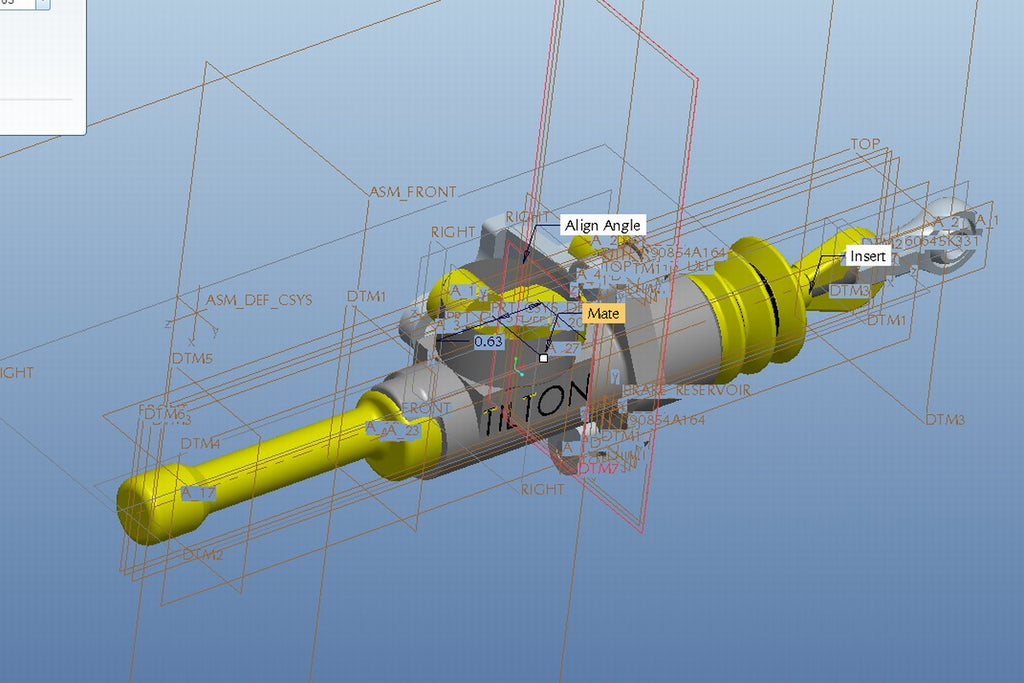Select the DTM2 datum plane label
Image resolution: width=1024 pixels, height=683 pixels.
[202, 554]
